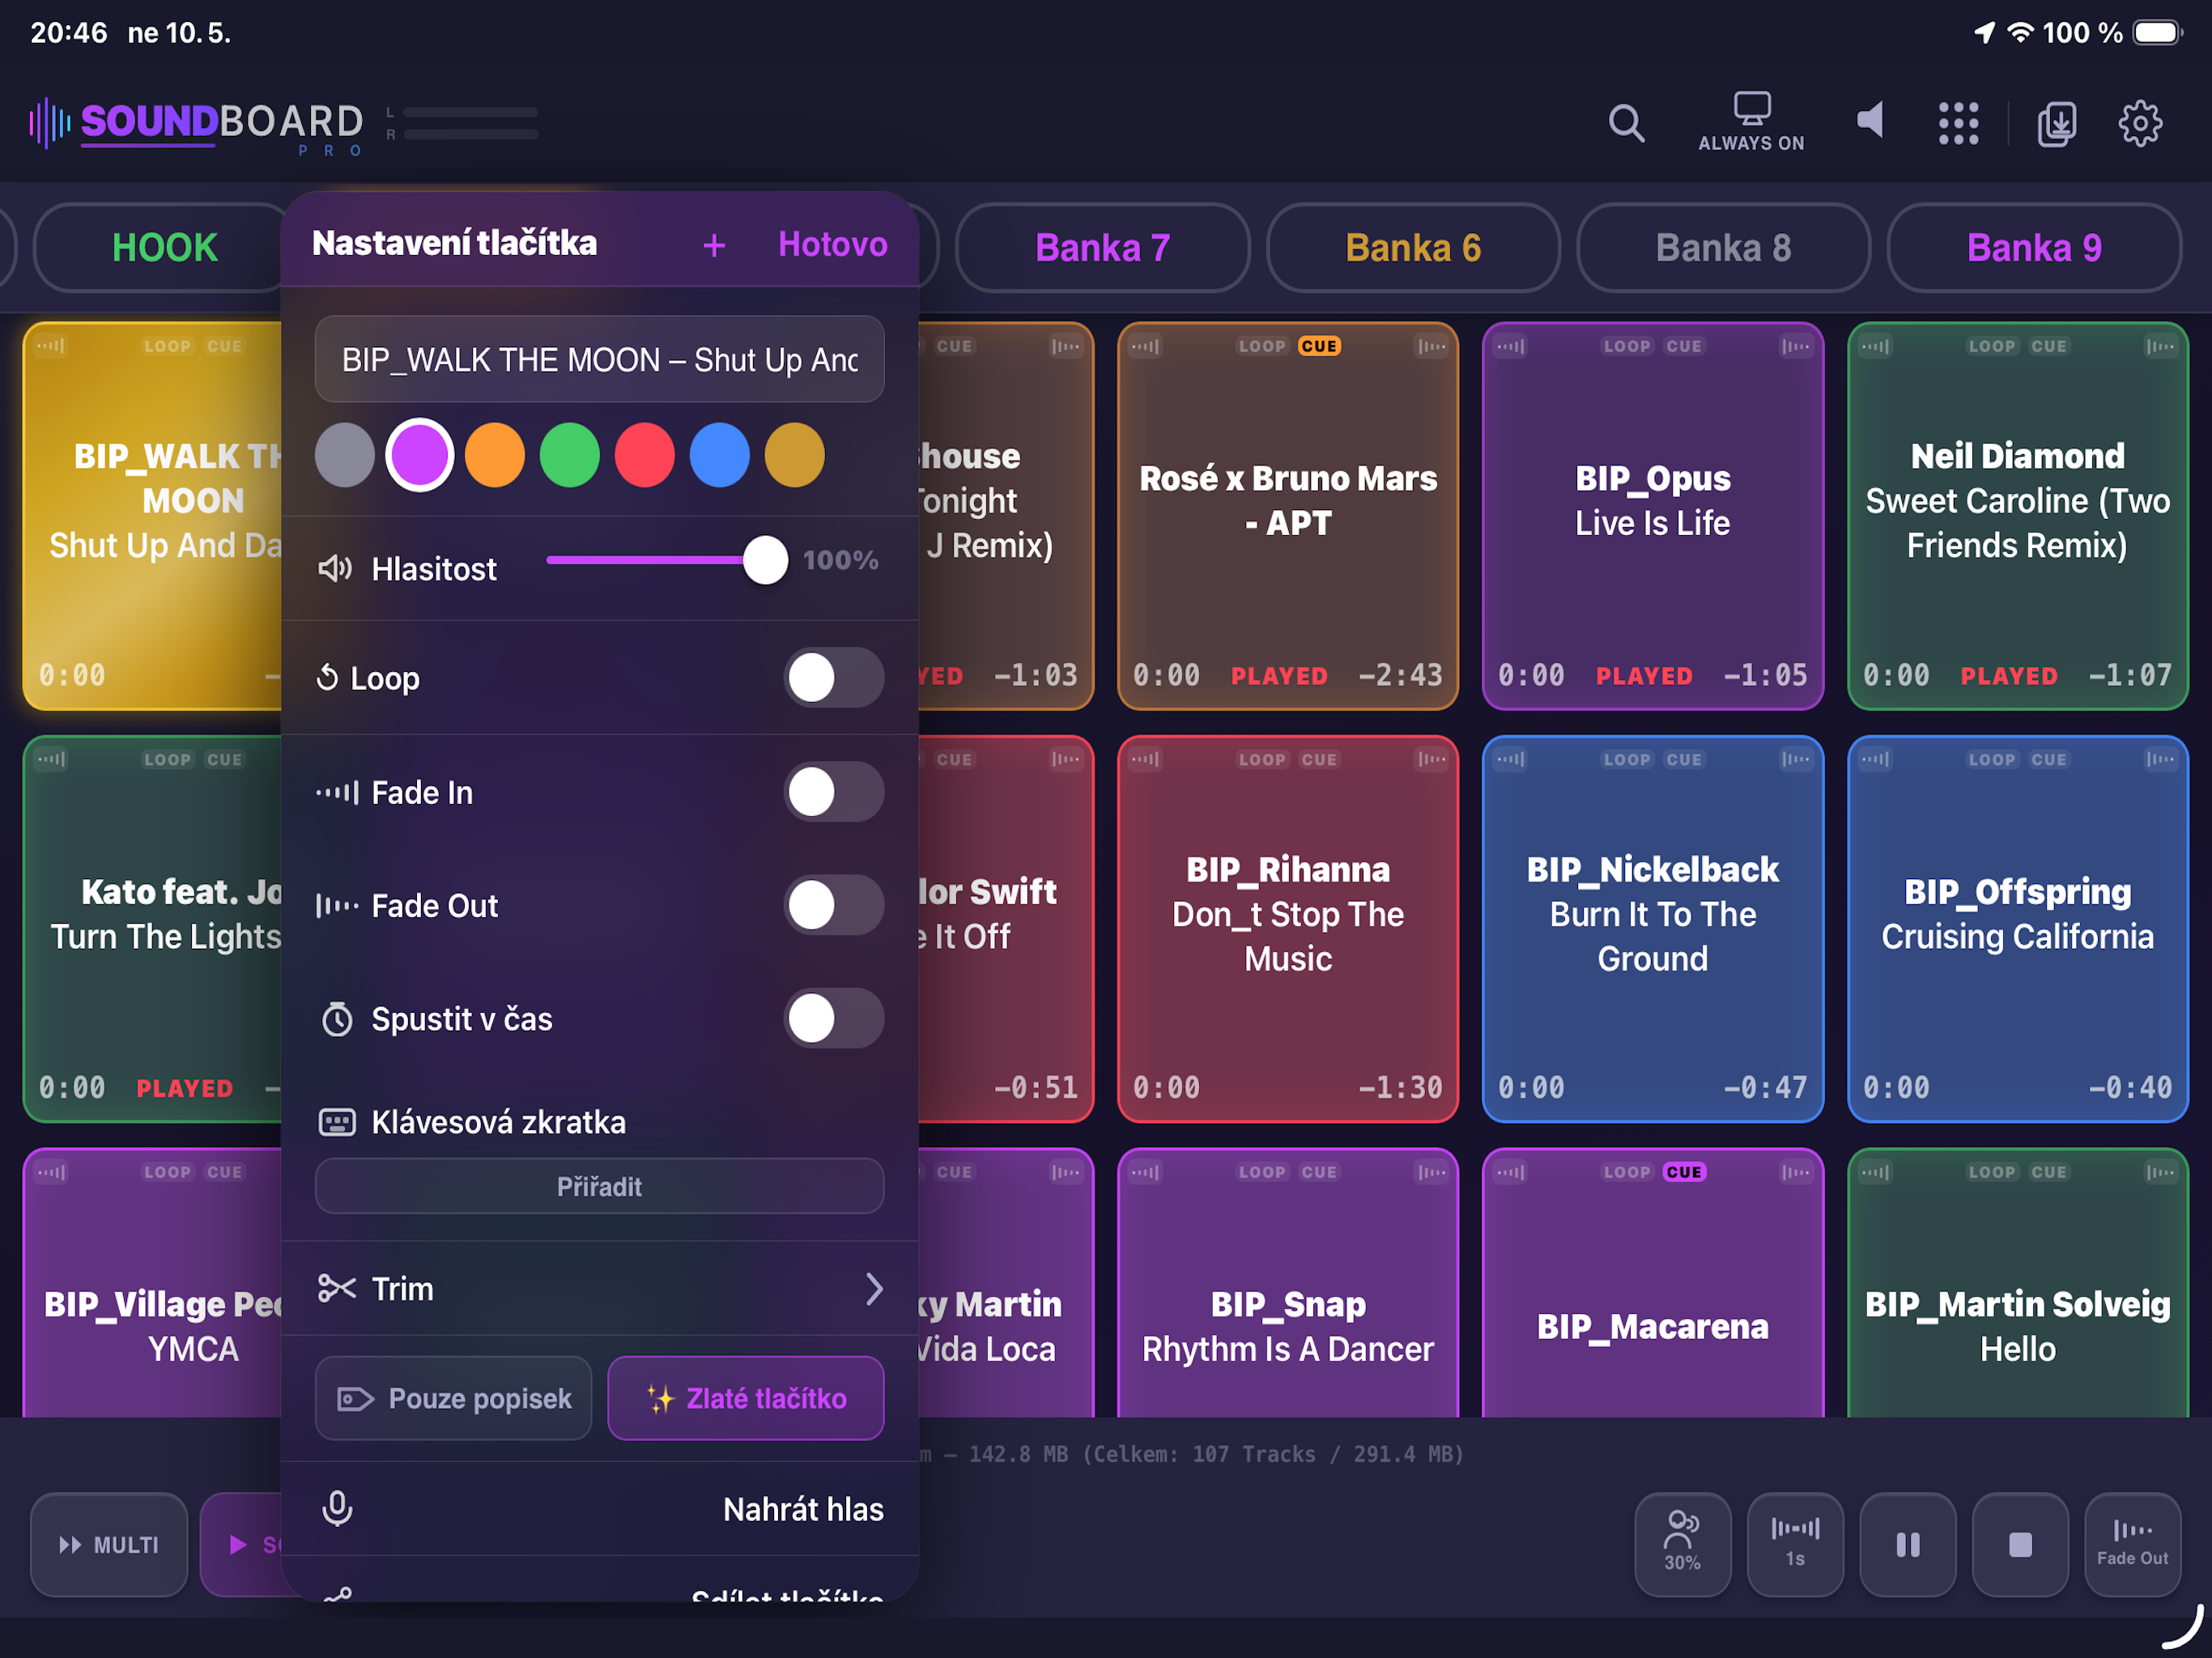This screenshot has height=1658, width=2212.
Task: Choose the red color swatch
Action: (x=645, y=455)
